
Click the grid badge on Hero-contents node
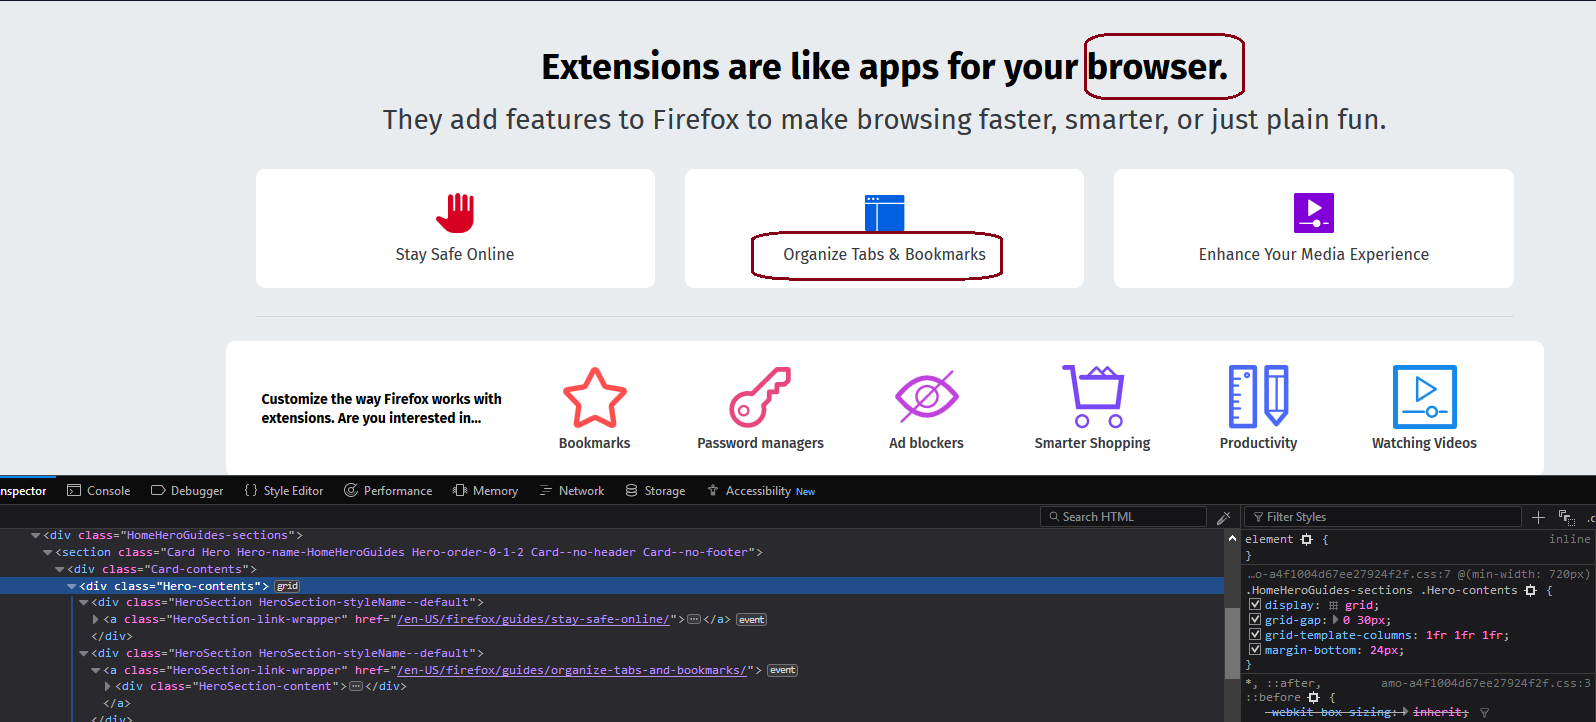tap(287, 586)
